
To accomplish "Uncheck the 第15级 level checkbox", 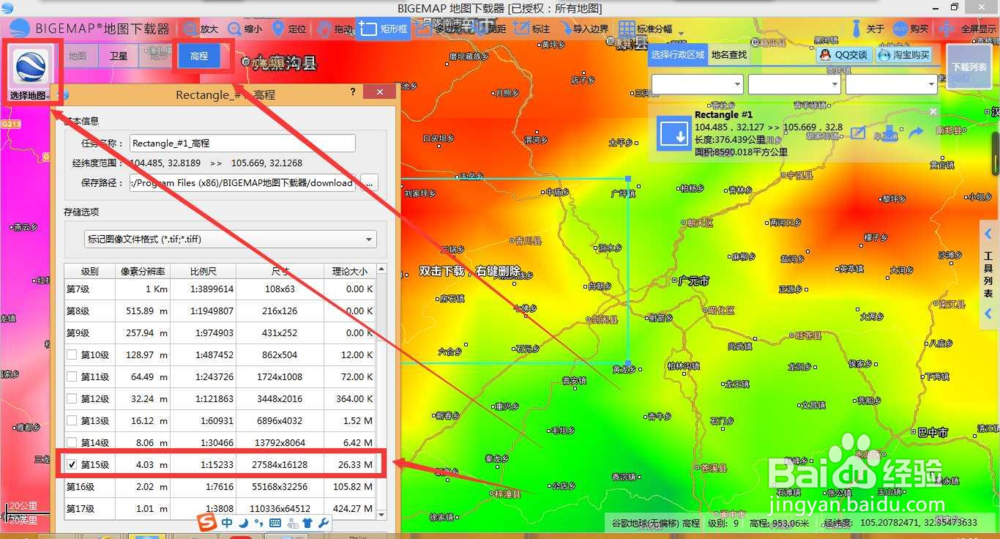I will [72, 464].
